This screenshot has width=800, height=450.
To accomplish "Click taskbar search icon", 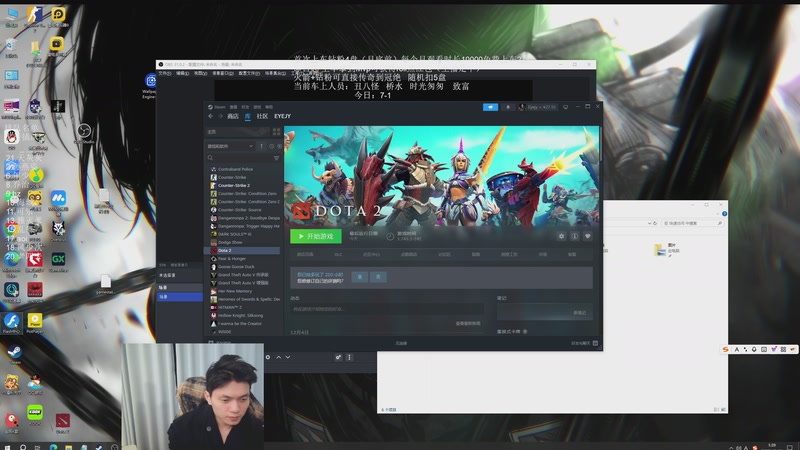I will 23,447.
